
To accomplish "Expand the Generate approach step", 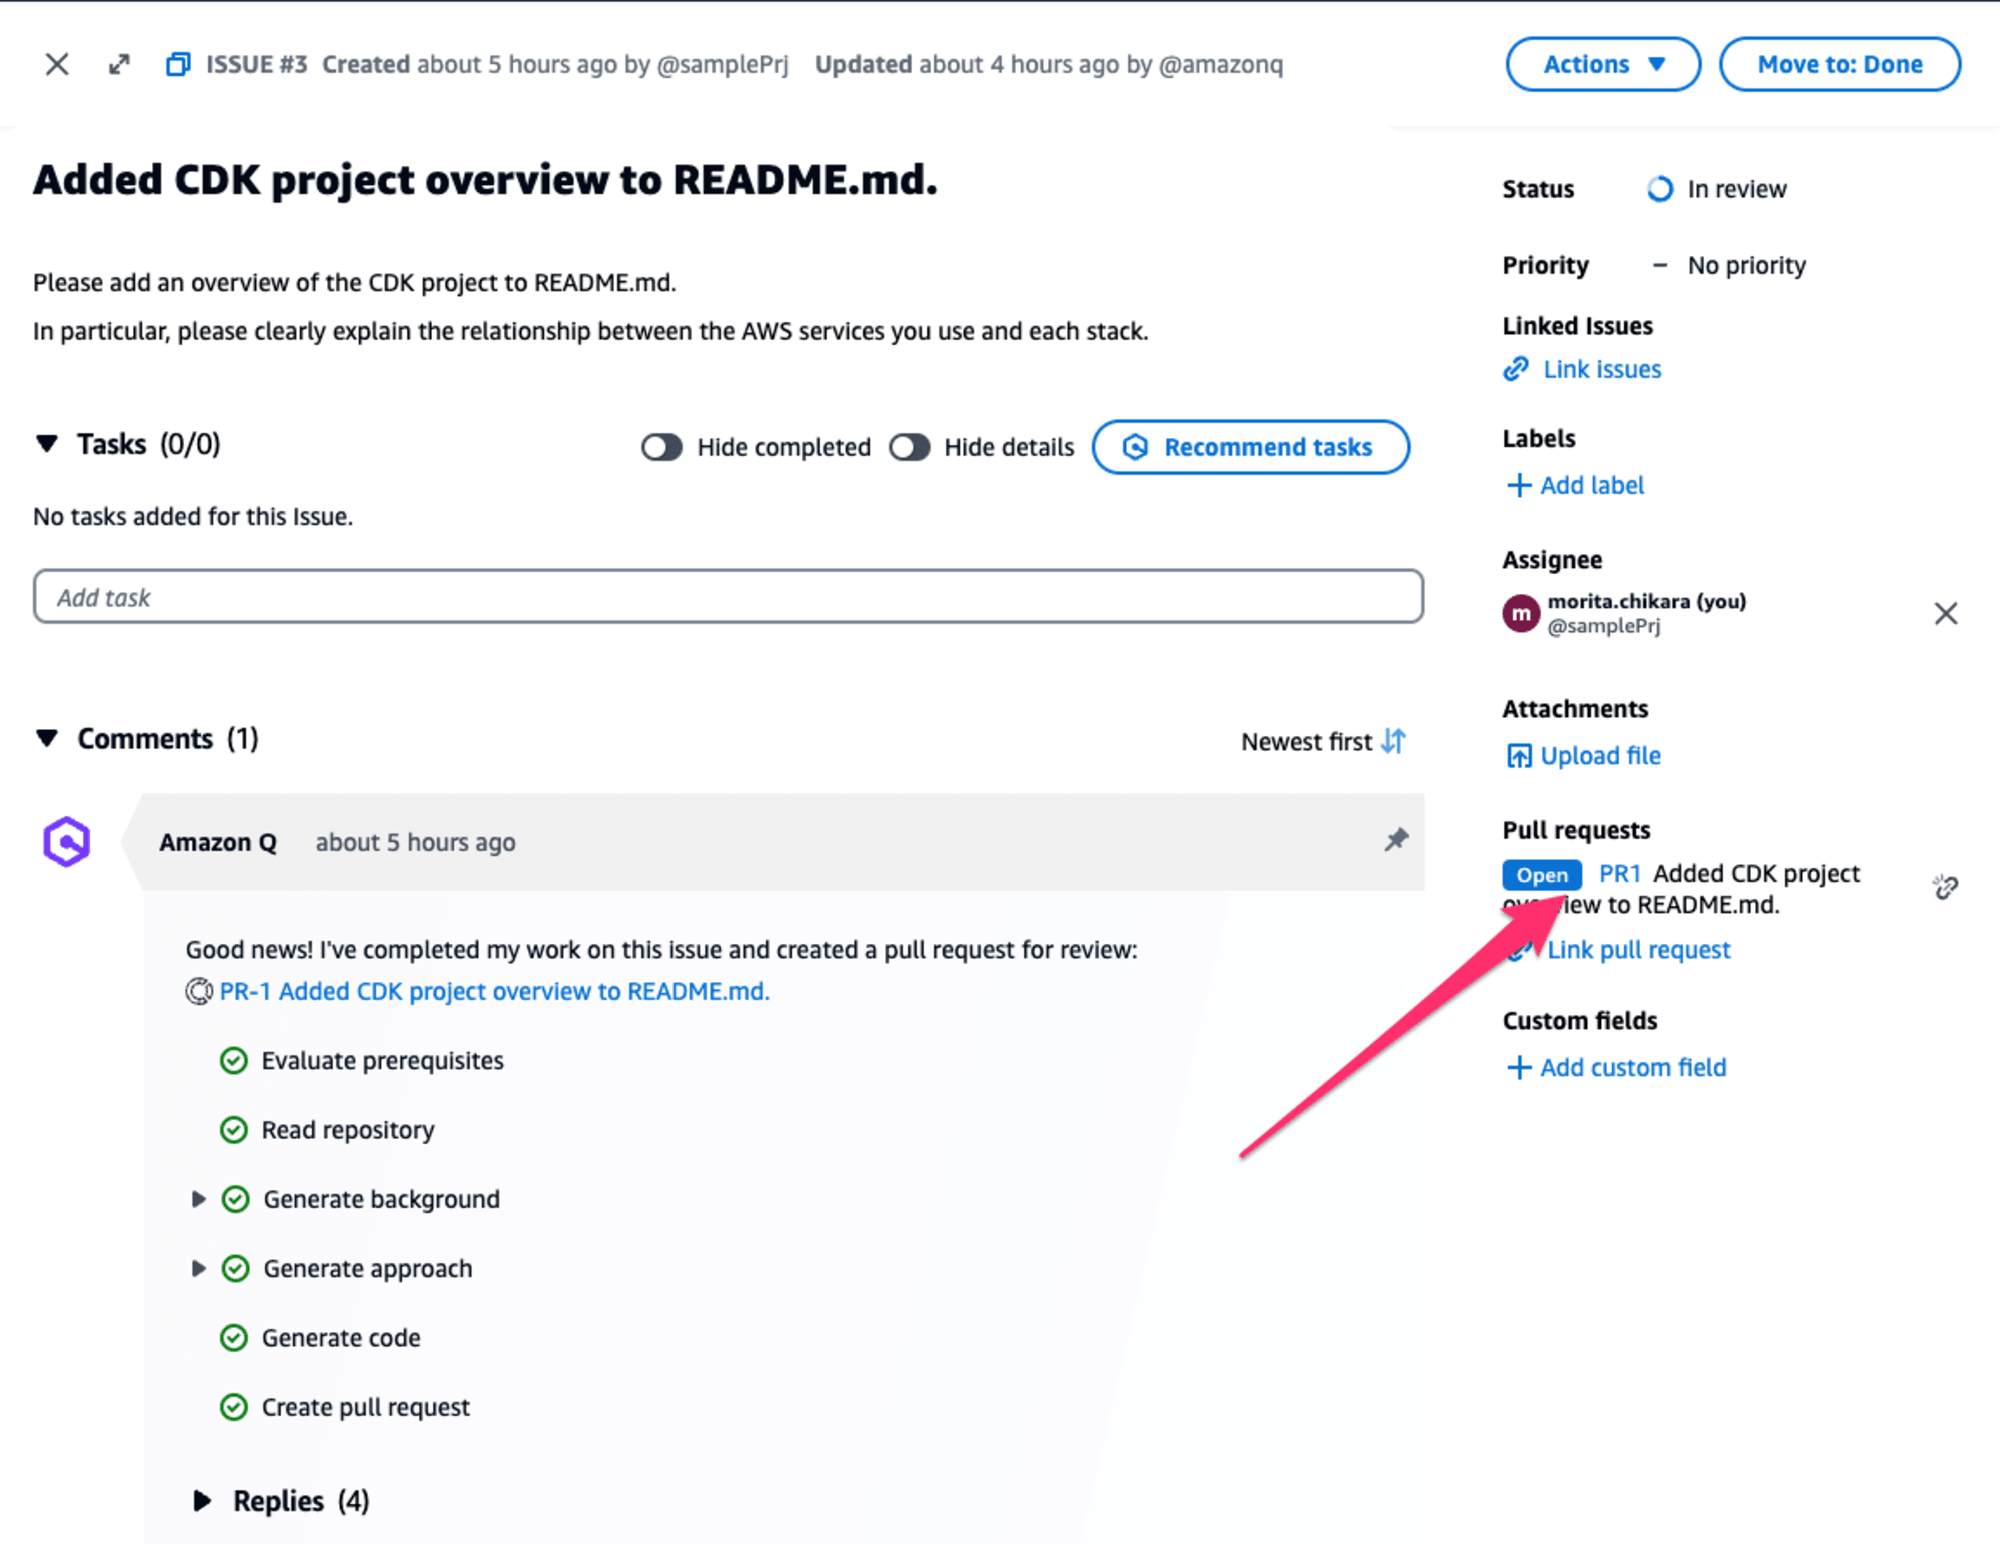I will tap(198, 1268).
